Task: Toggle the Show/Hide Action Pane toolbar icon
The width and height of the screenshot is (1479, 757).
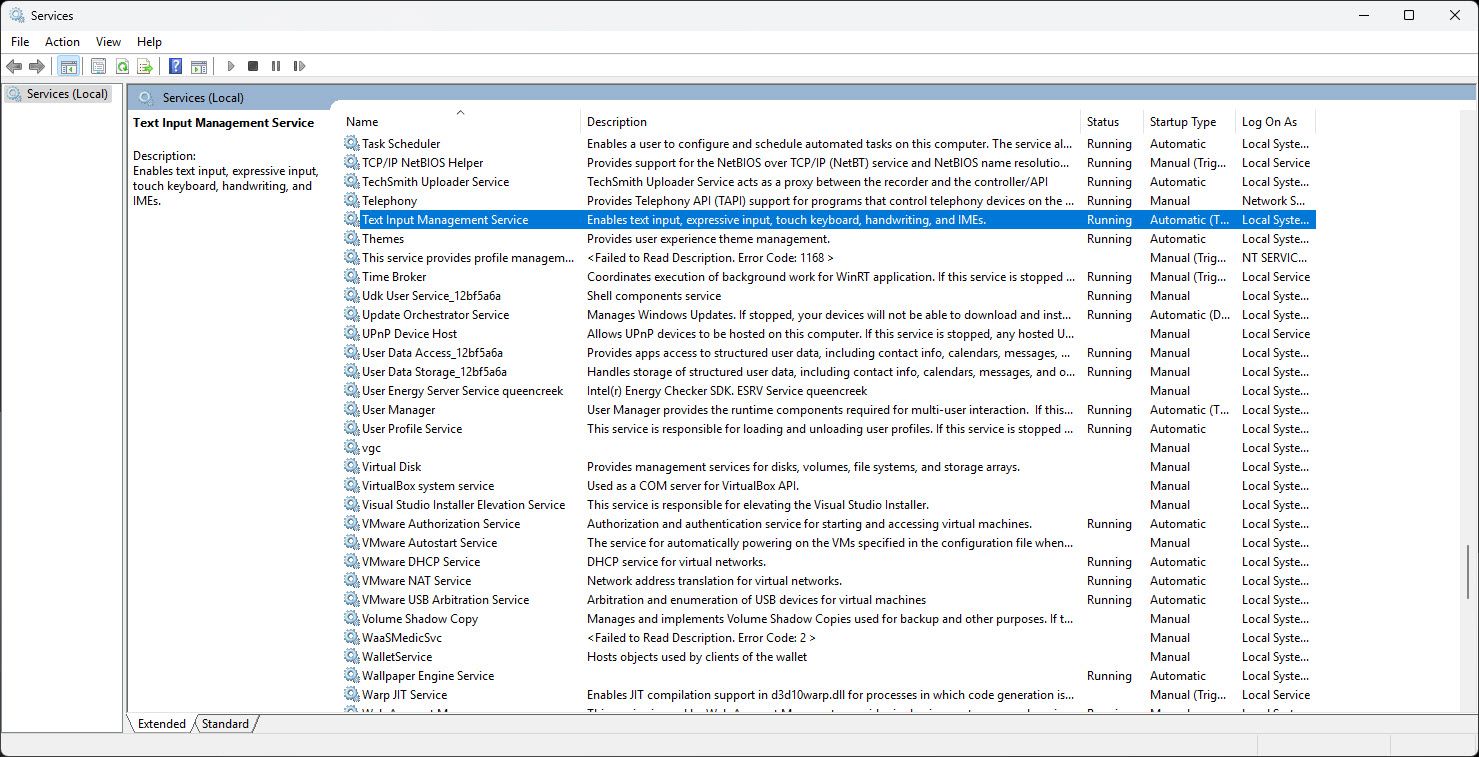Action: point(199,66)
